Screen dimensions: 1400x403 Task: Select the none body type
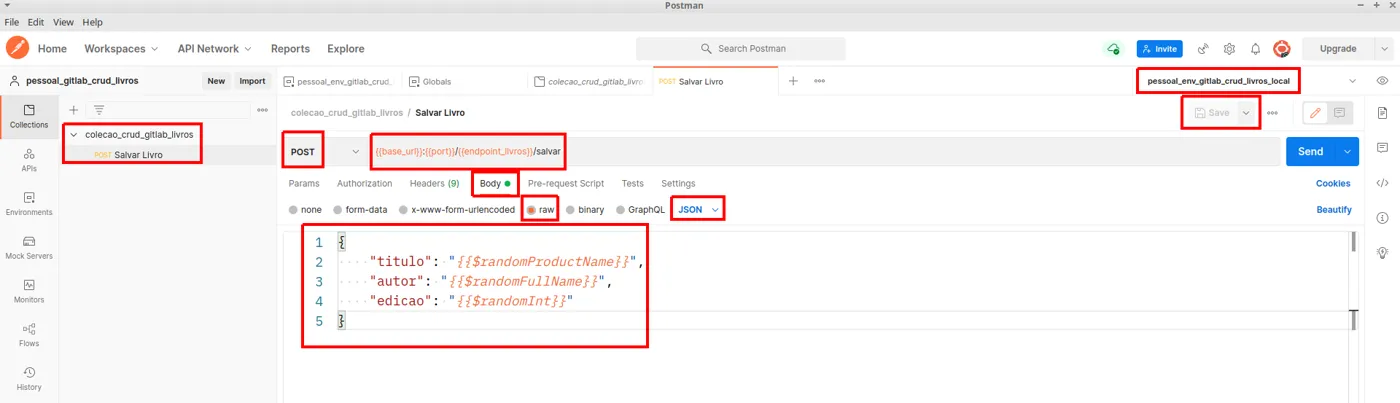pos(305,210)
